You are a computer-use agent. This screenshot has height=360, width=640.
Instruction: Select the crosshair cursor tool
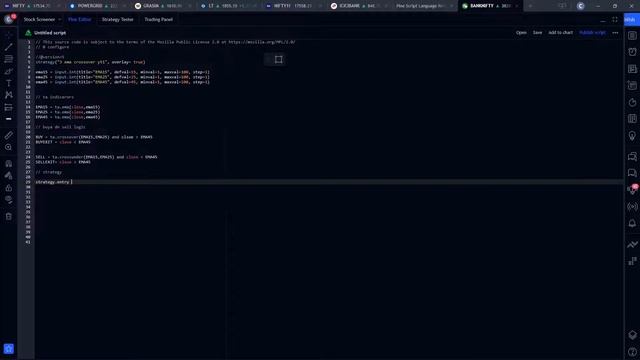9,36
